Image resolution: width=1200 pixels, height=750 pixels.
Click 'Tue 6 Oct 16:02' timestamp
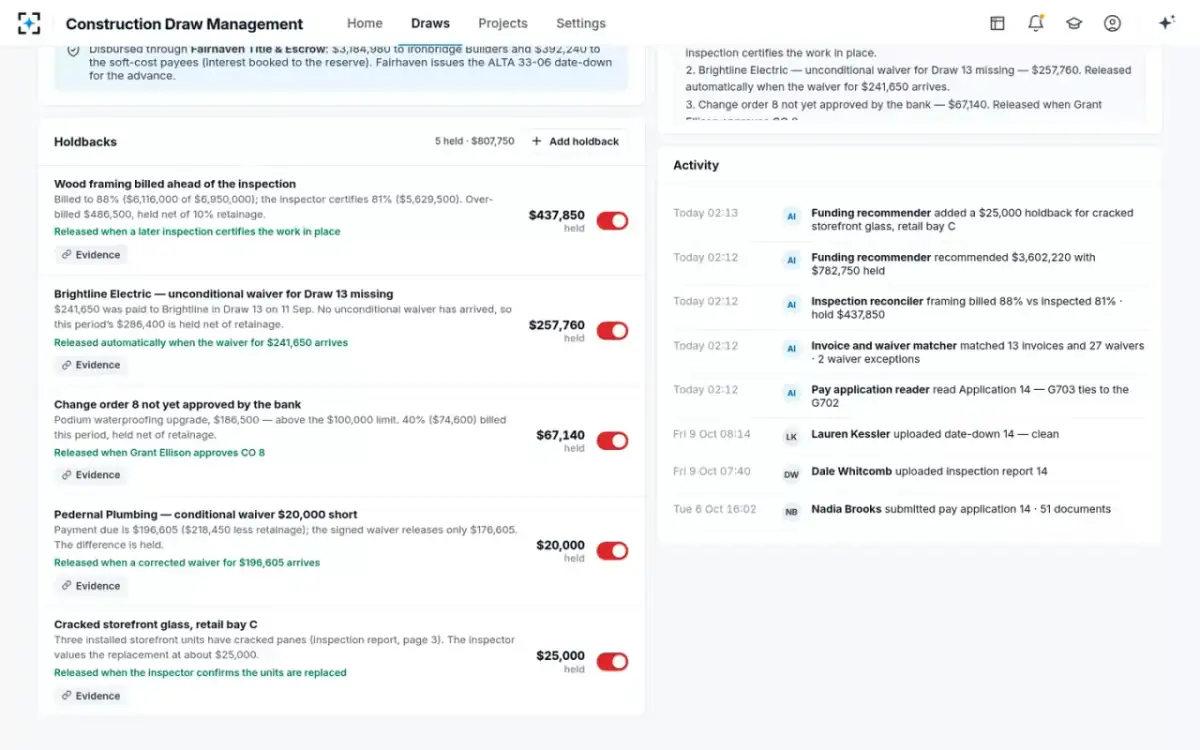click(x=715, y=509)
